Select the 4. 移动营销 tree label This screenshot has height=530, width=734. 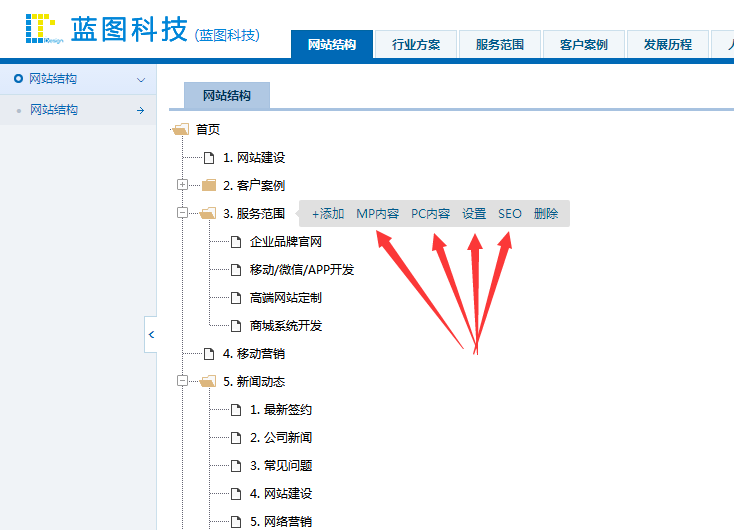[x=254, y=354]
